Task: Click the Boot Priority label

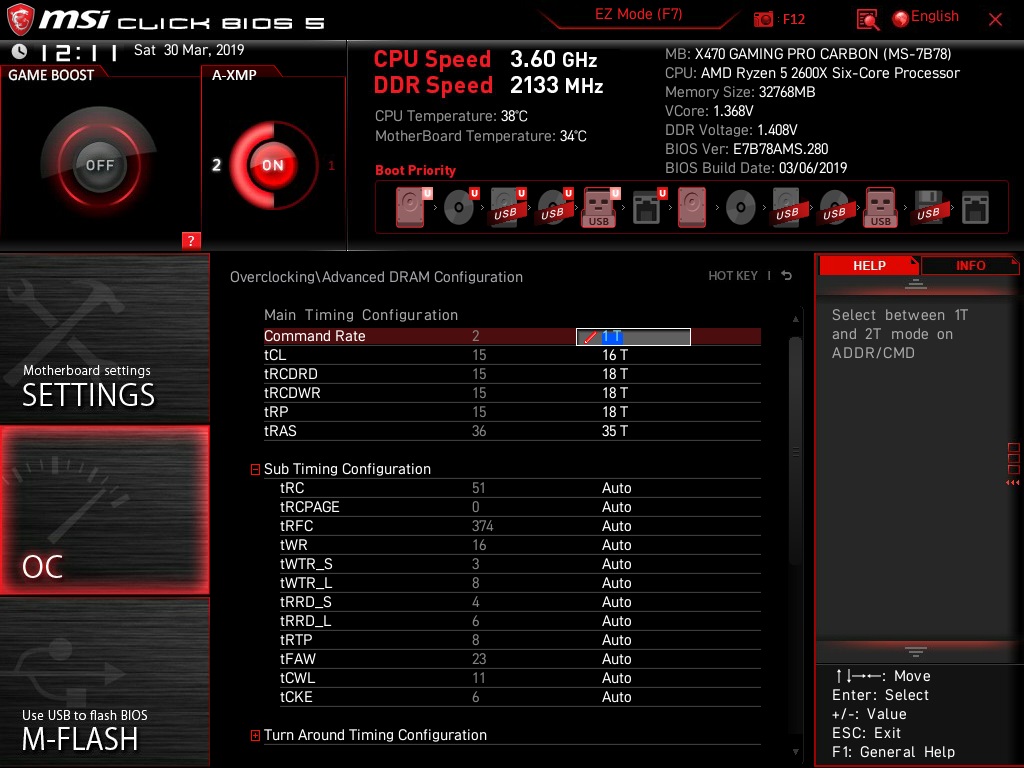Action: [415, 170]
